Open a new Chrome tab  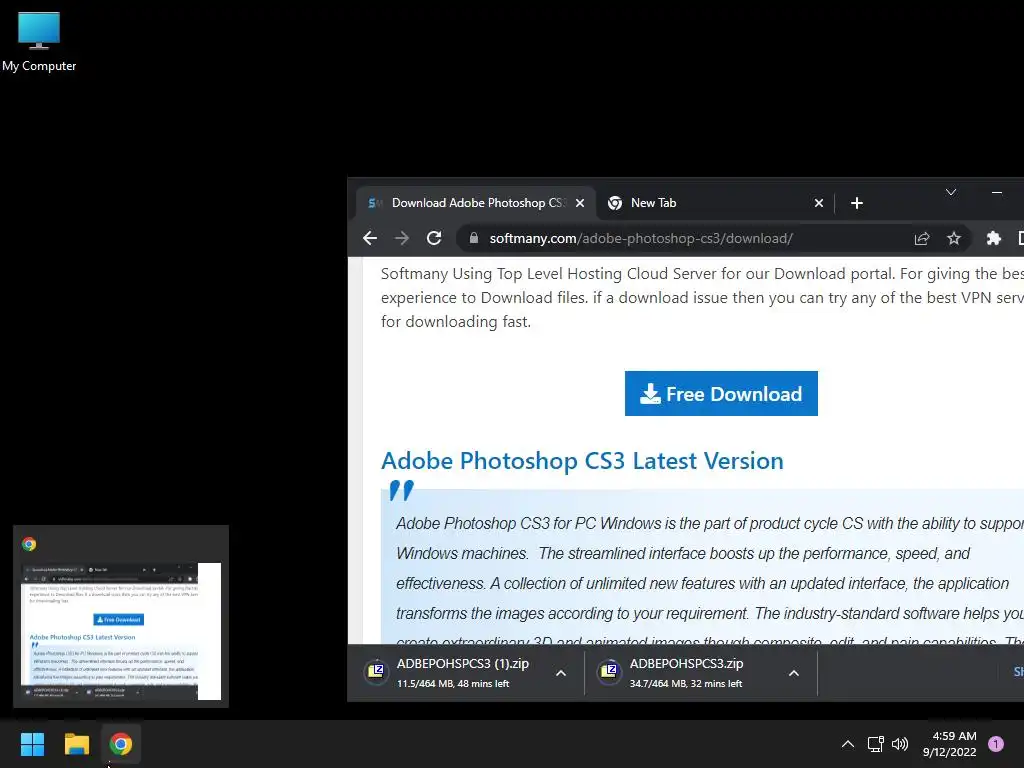(x=857, y=203)
